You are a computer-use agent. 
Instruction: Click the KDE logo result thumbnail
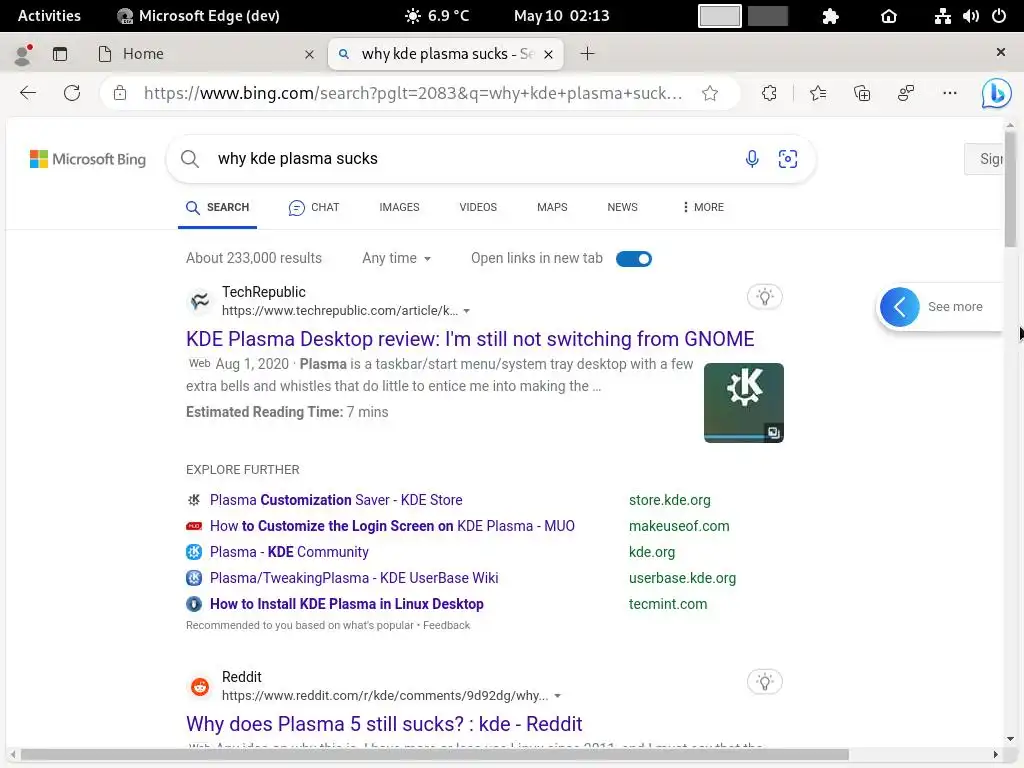pos(744,403)
